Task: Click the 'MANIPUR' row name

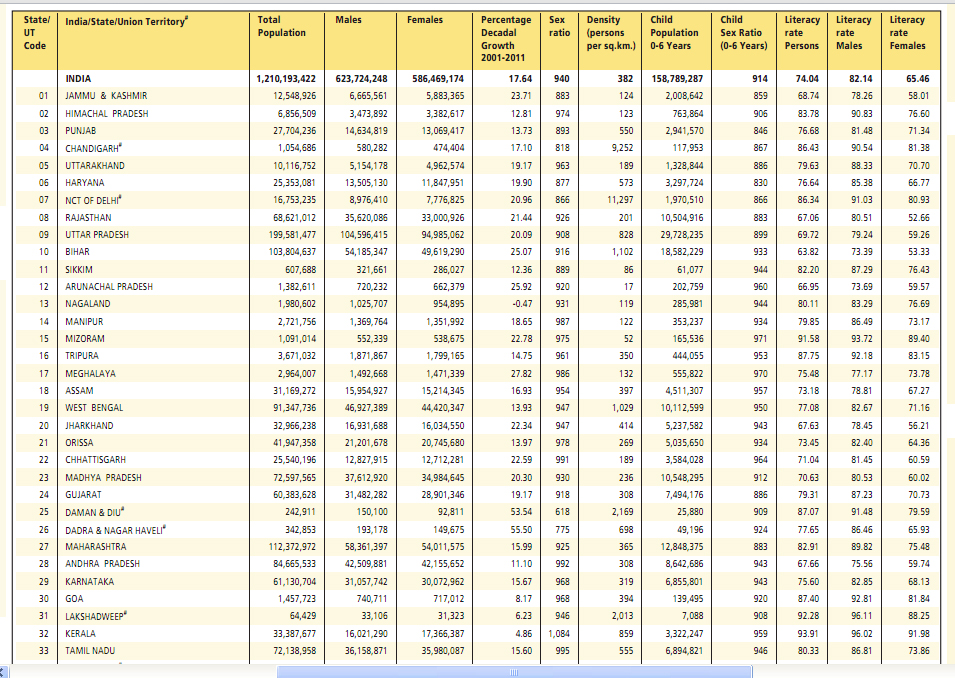Action: 84,322
